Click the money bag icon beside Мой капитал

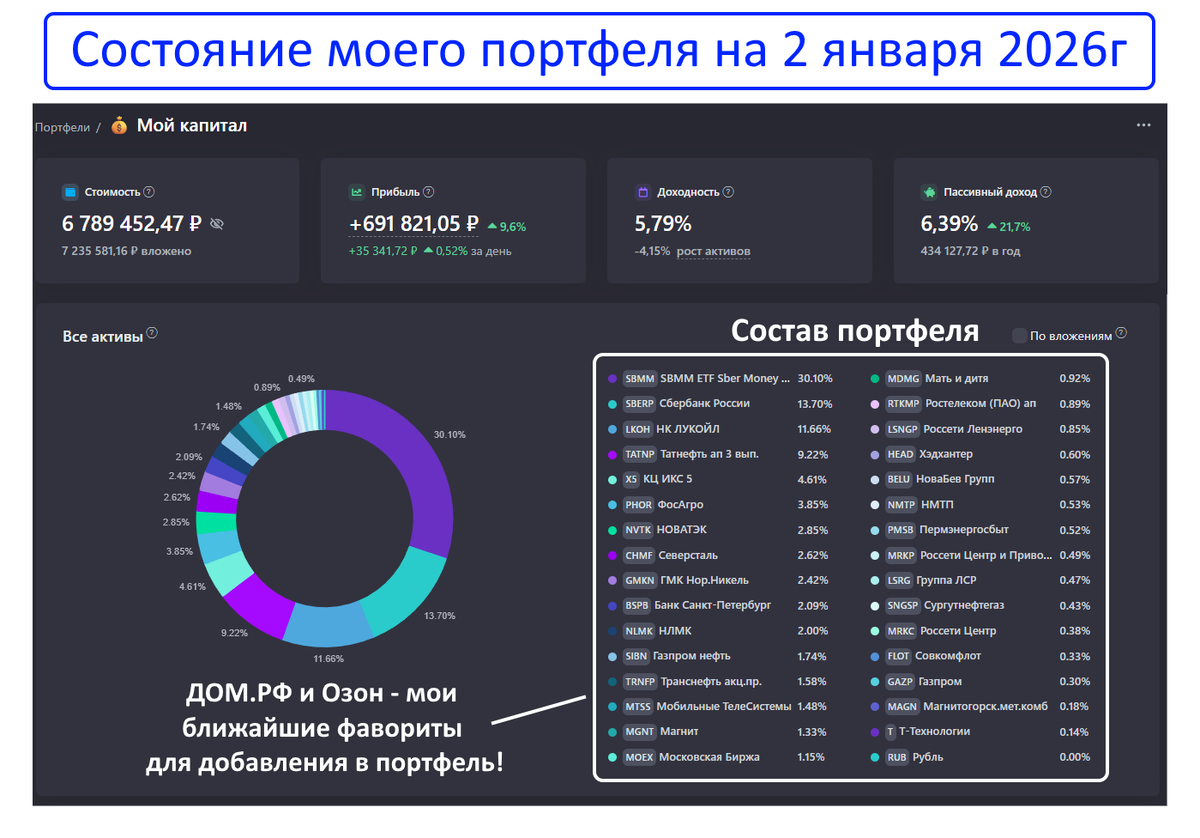pyautogui.click(x=119, y=126)
